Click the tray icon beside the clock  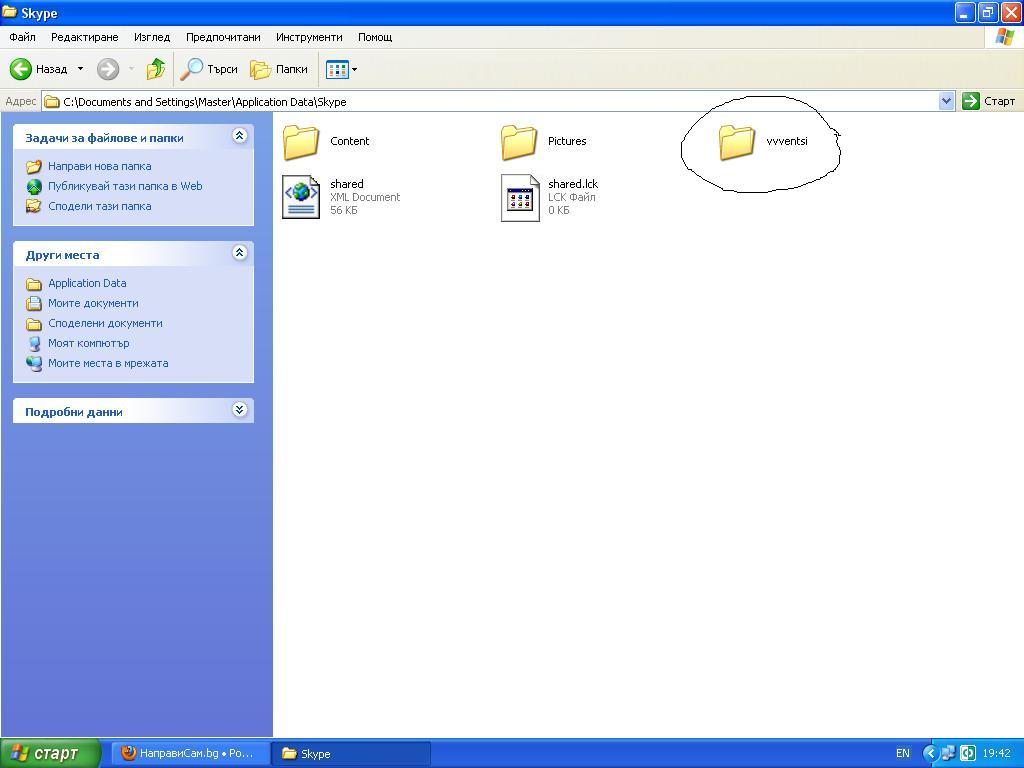(967, 754)
